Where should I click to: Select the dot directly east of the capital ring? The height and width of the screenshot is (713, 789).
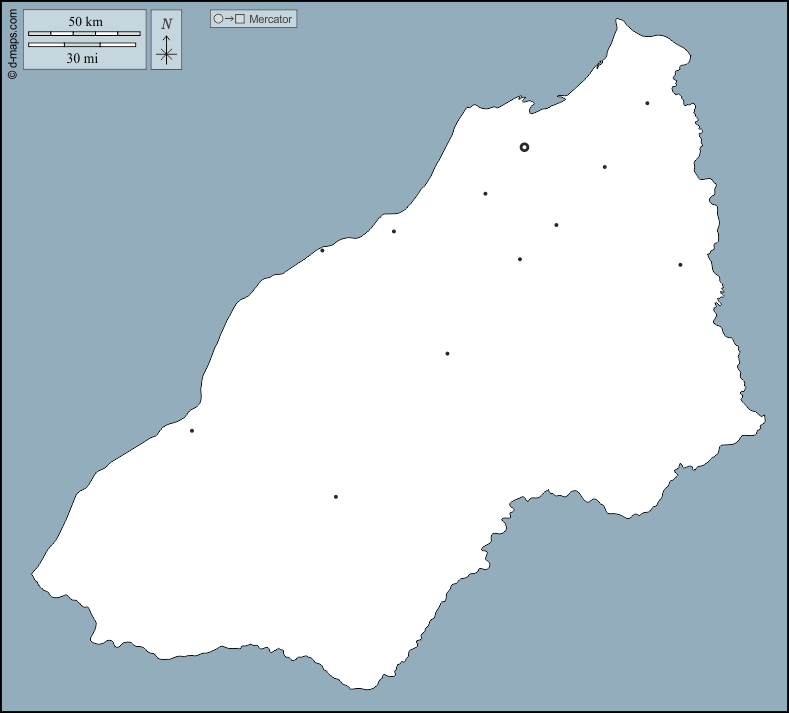point(605,167)
